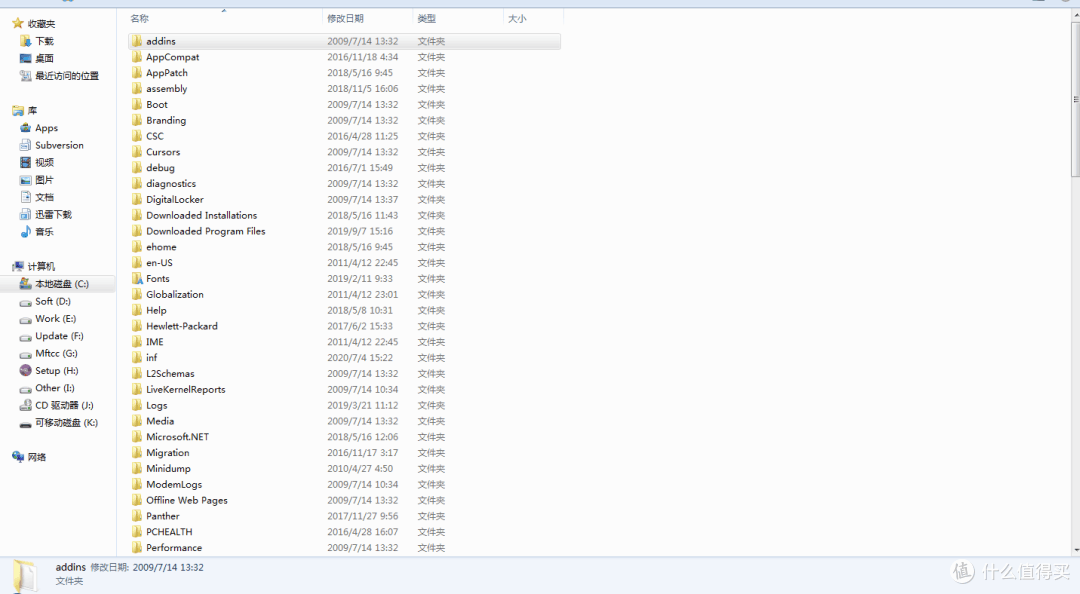Select the LiveKernelReports folder
Screen dimensions: 1080x594
click(x=185, y=390)
